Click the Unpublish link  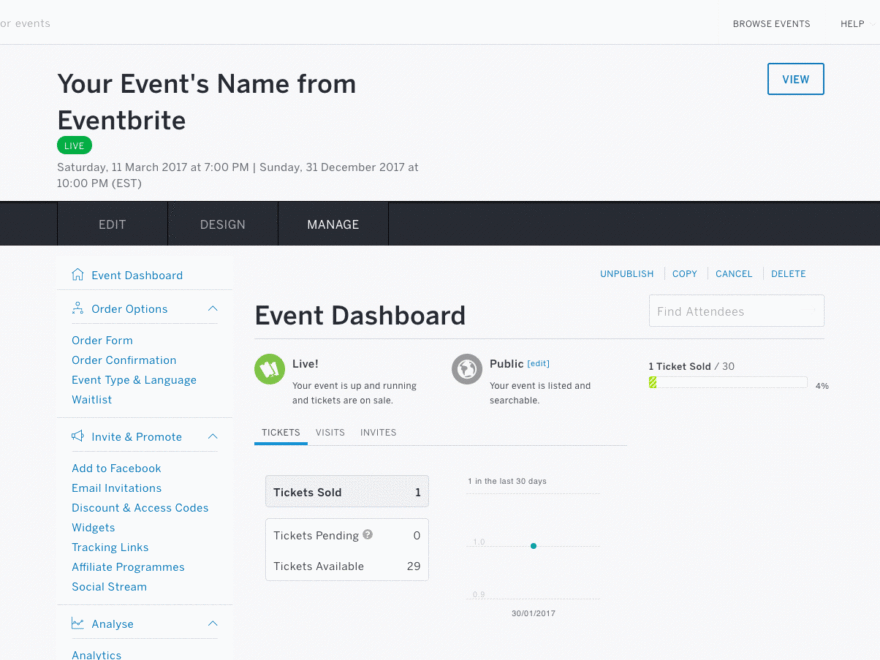pyautogui.click(x=627, y=274)
